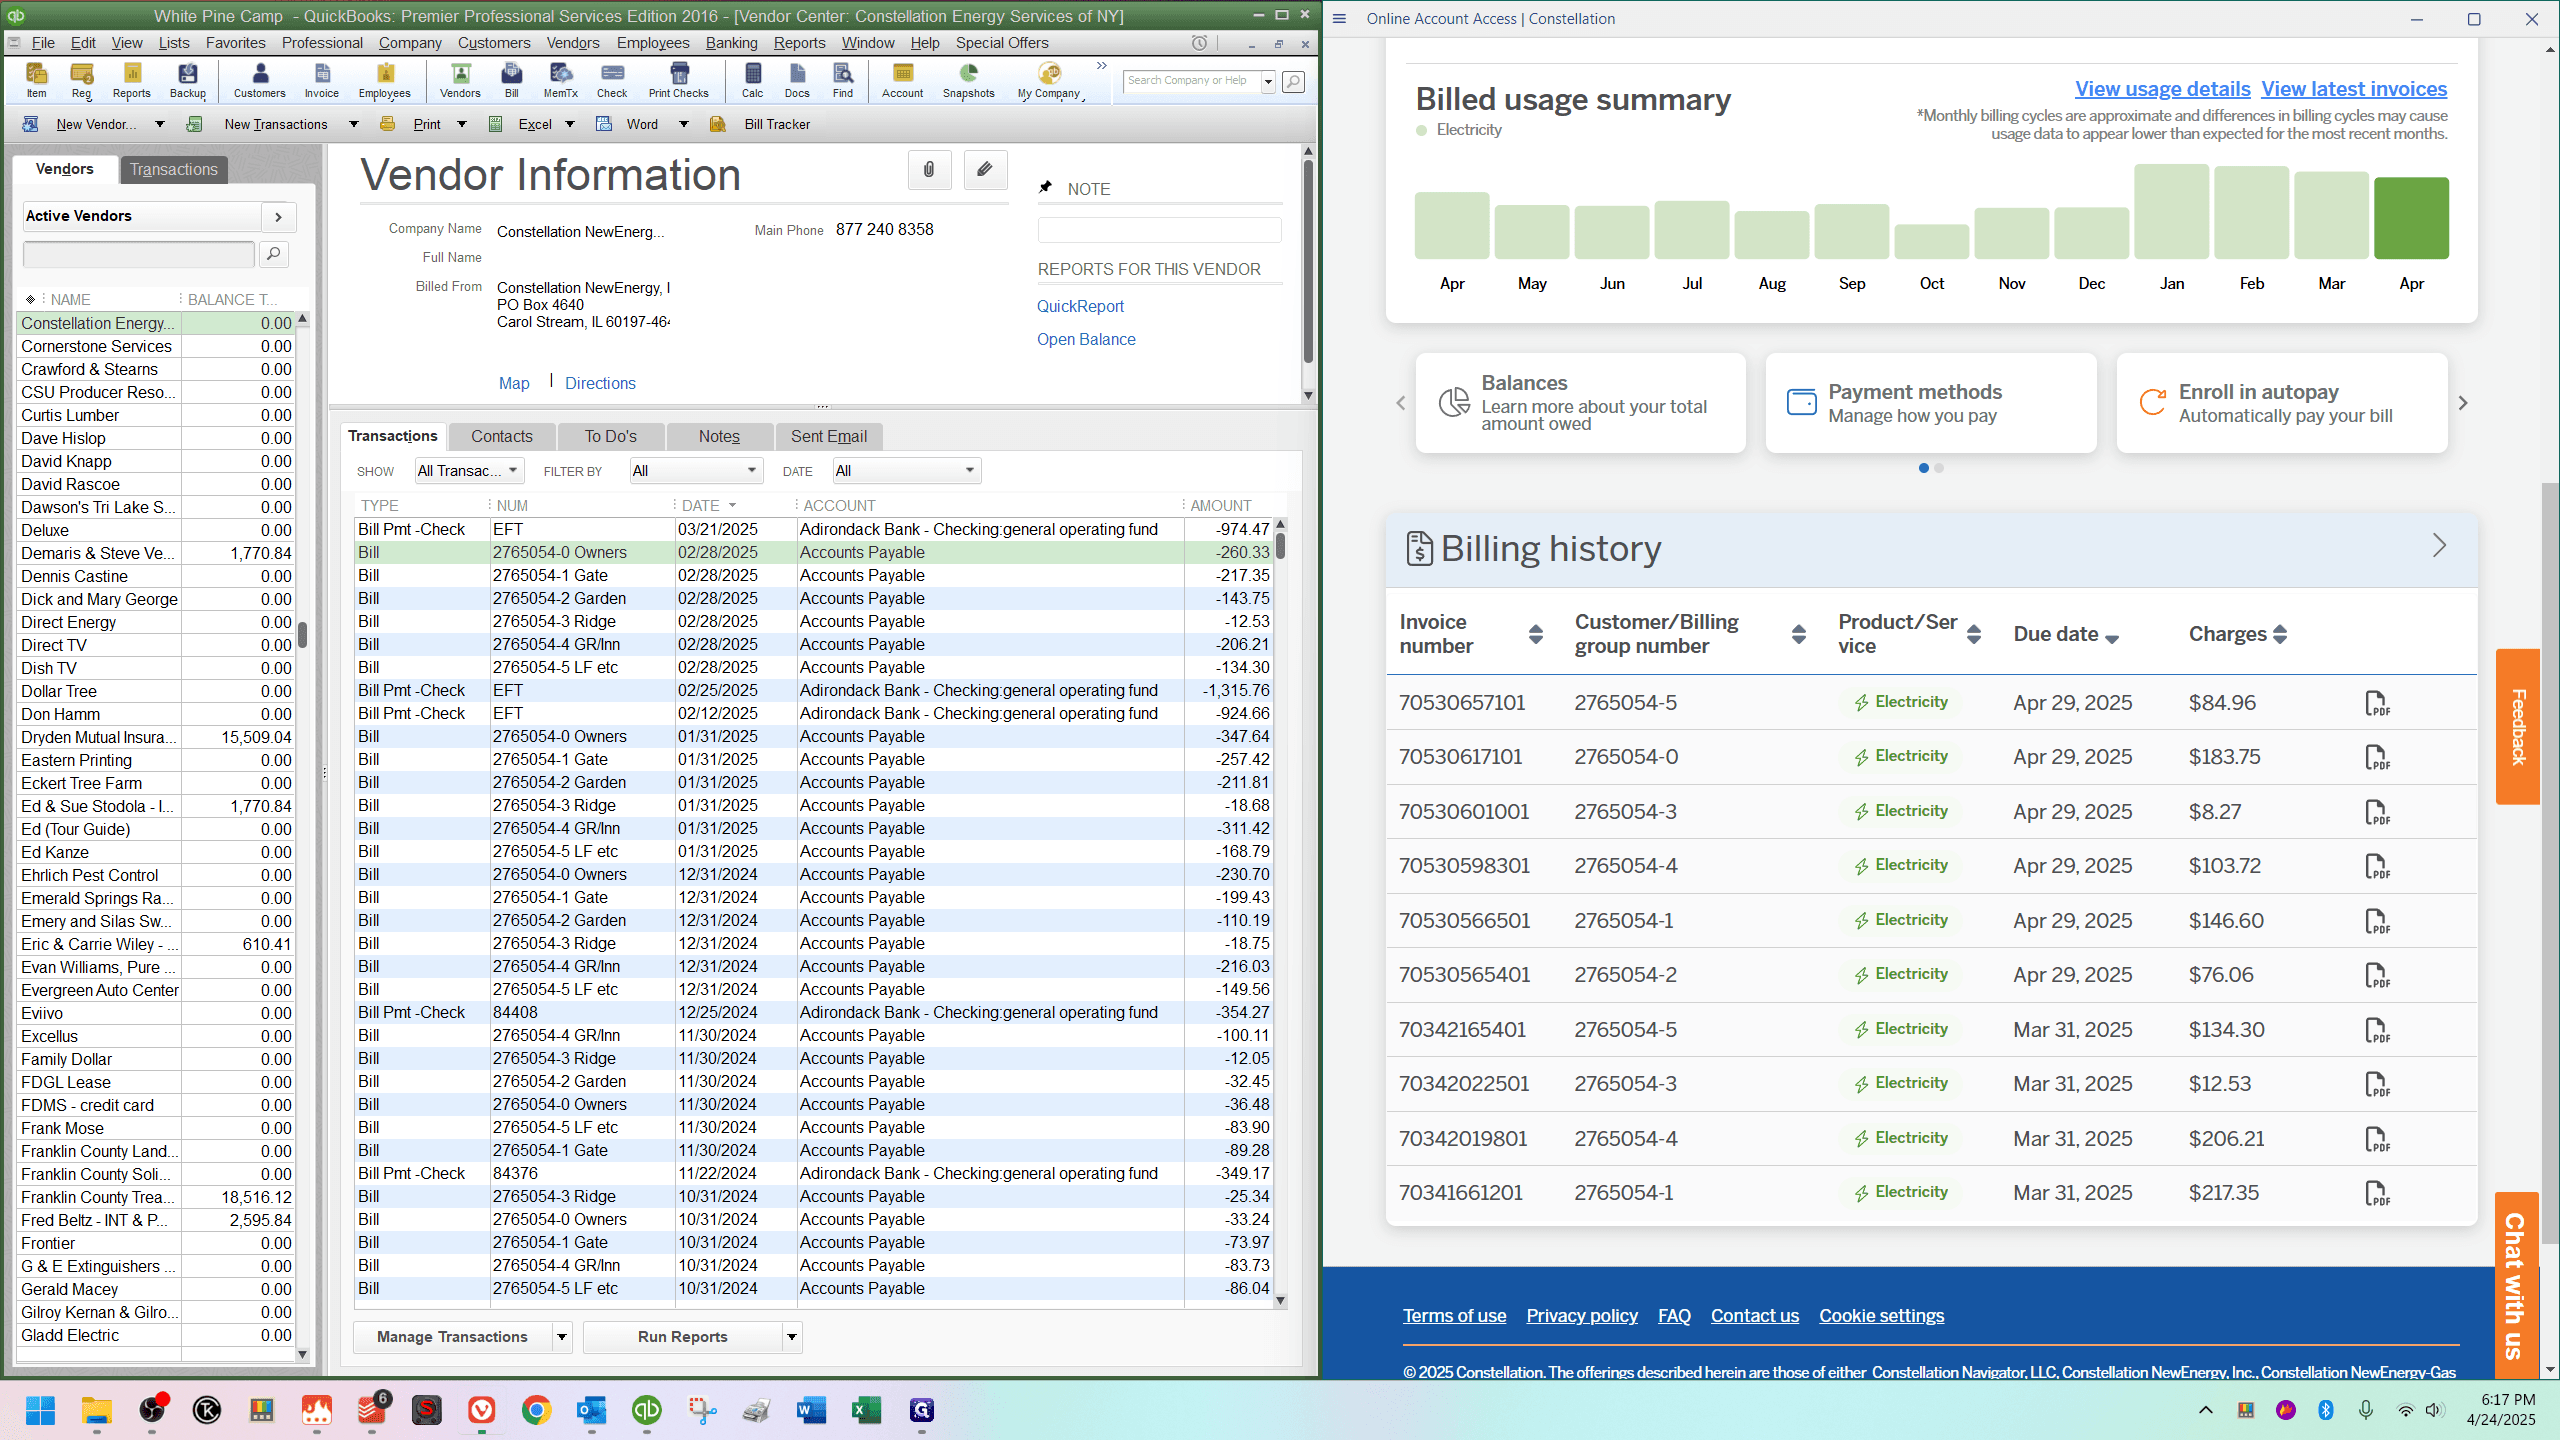Click the vendor search magnifier button
Image resolution: width=2560 pixels, height=1440 pixels.
click(273, 254)
